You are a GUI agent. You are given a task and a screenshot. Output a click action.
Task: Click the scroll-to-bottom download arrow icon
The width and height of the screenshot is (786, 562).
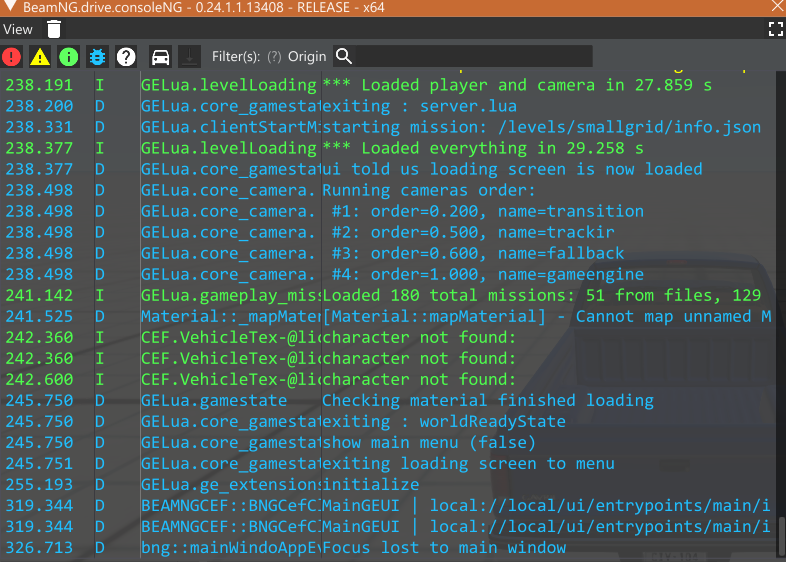[189, 57]
